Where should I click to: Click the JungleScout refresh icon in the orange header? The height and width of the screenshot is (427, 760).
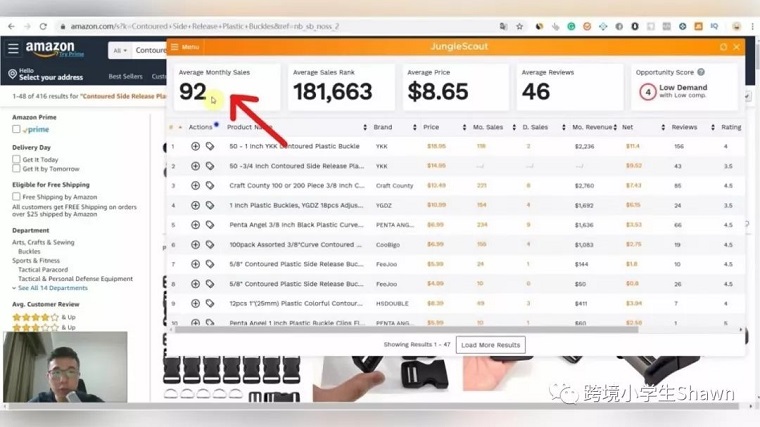point(723,47)
